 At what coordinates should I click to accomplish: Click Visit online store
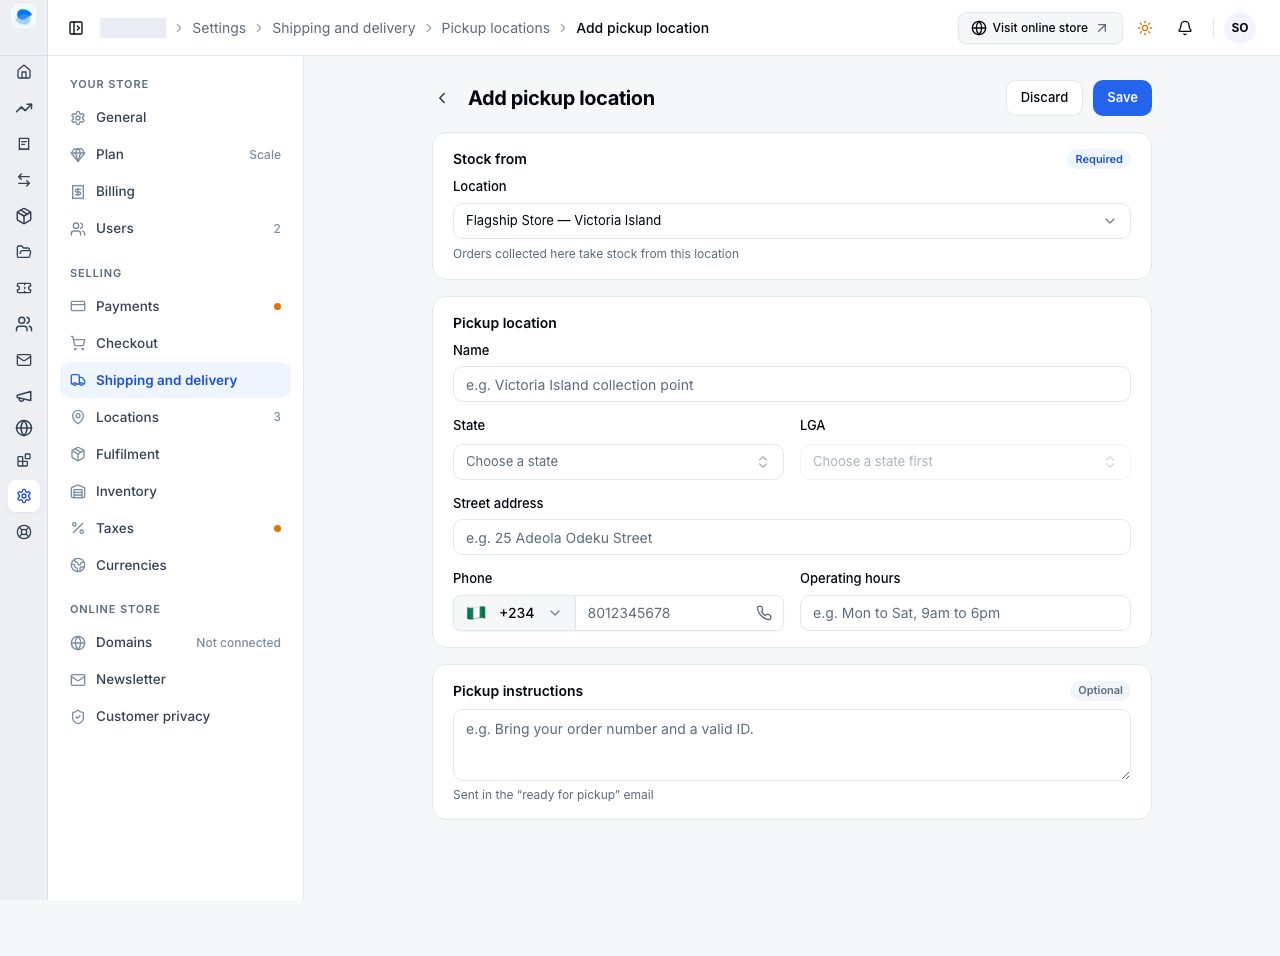tap(1040, 28)
